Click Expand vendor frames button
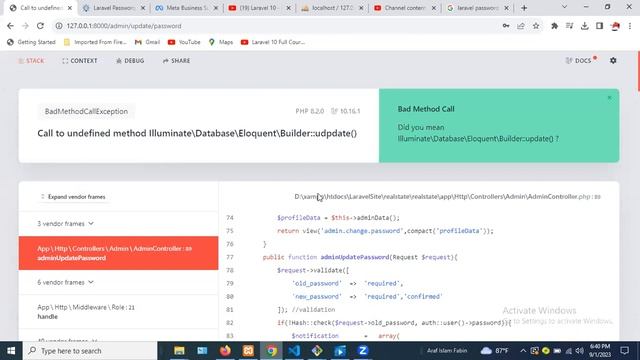Viewport: 640px width, 360px height. tap(73, 197)
